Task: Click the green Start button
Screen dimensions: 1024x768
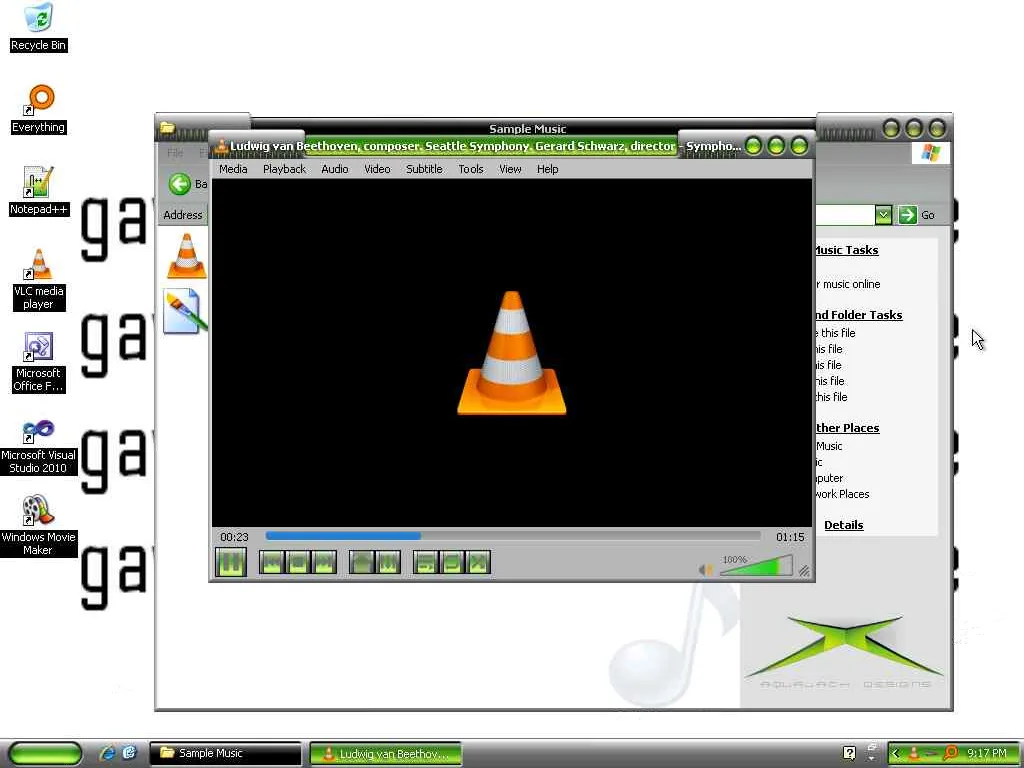Action: coord(44,753)
